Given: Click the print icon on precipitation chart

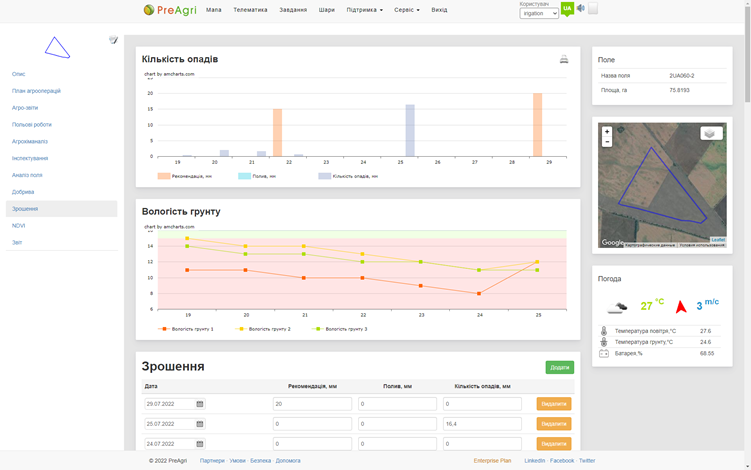Looking at the screenshot, I should pos(564,59).
